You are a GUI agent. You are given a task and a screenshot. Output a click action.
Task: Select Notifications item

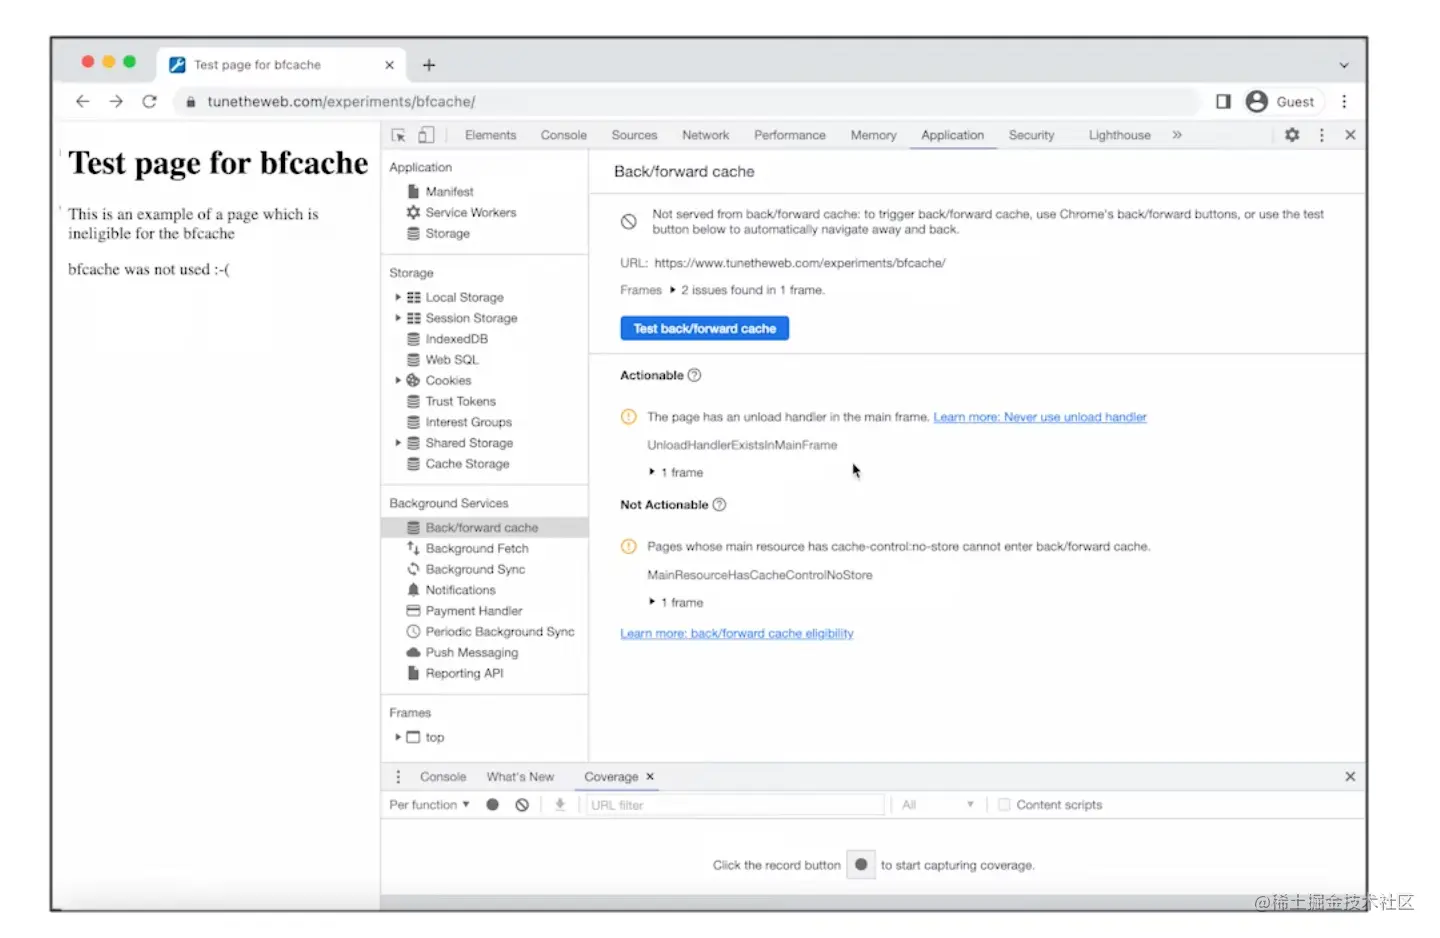[460, 590]
